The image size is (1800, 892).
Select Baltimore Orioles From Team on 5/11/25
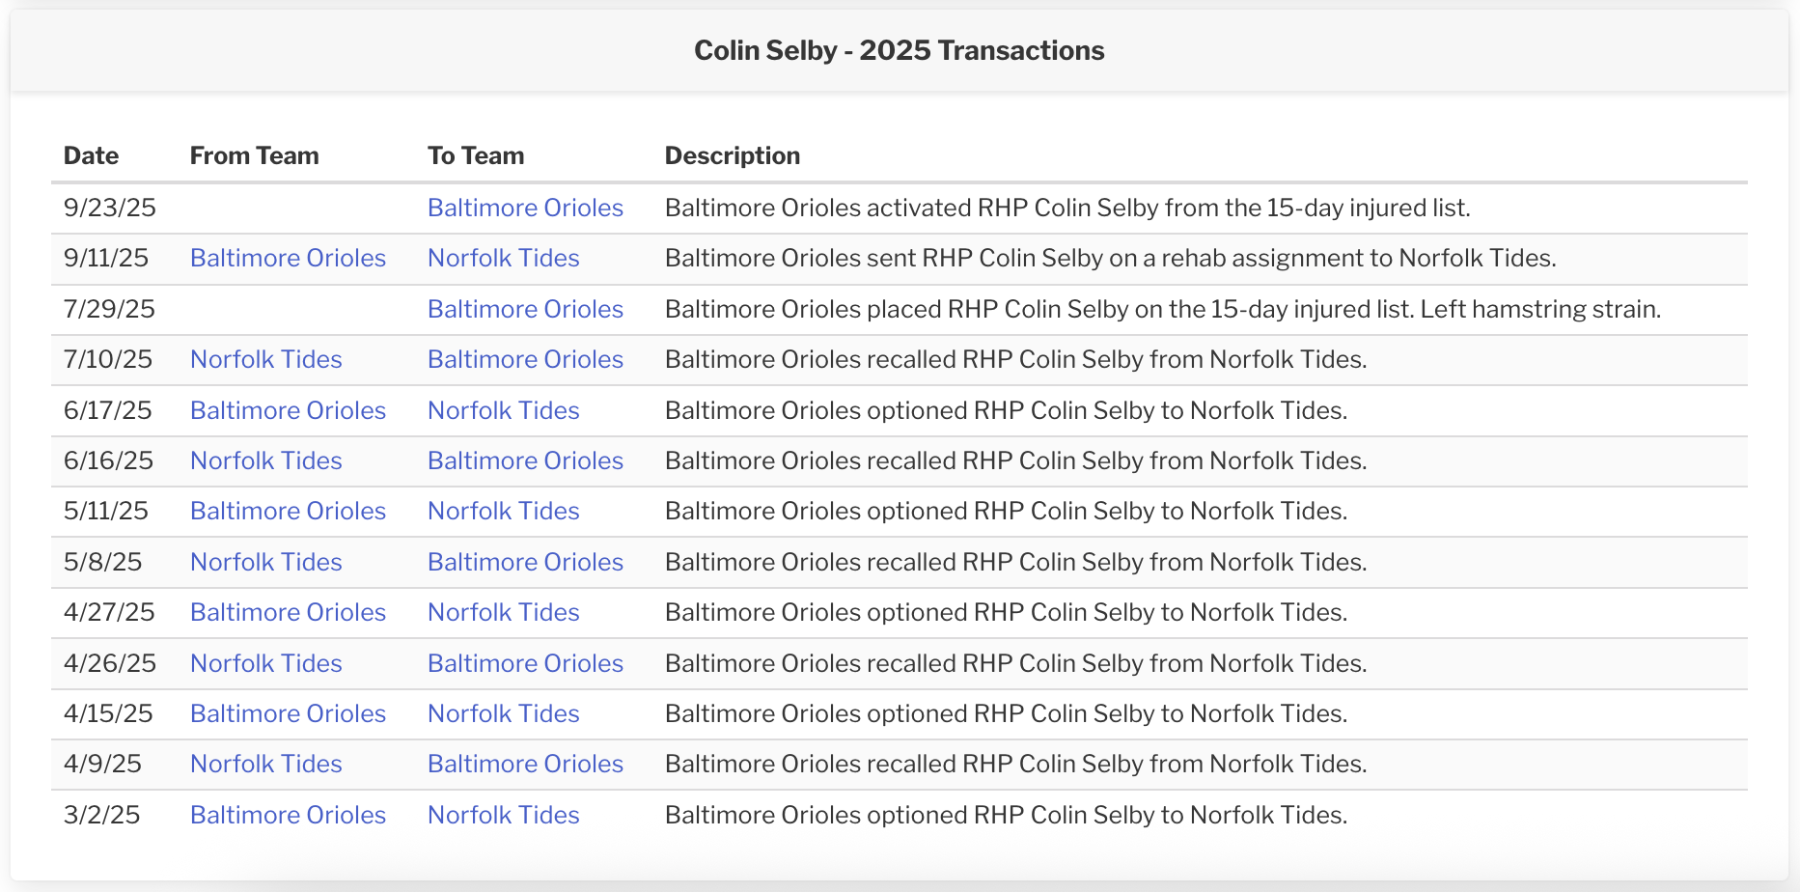click(288, 511)
